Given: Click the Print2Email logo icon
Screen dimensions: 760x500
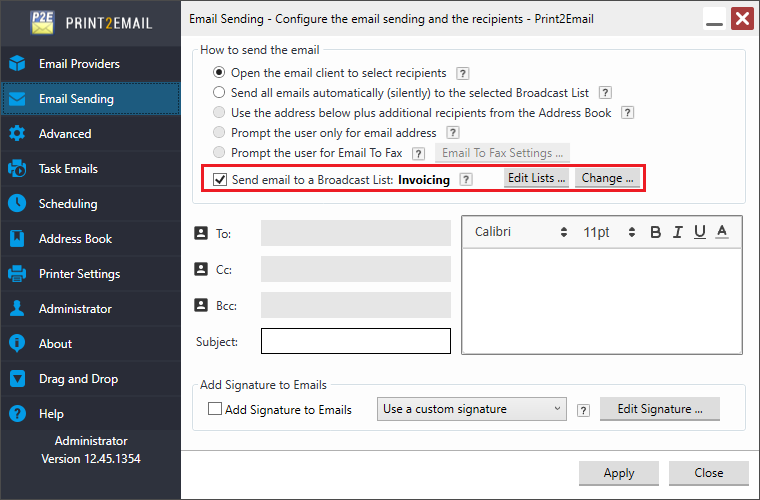Looking at the screenshot, I should 43,23.
